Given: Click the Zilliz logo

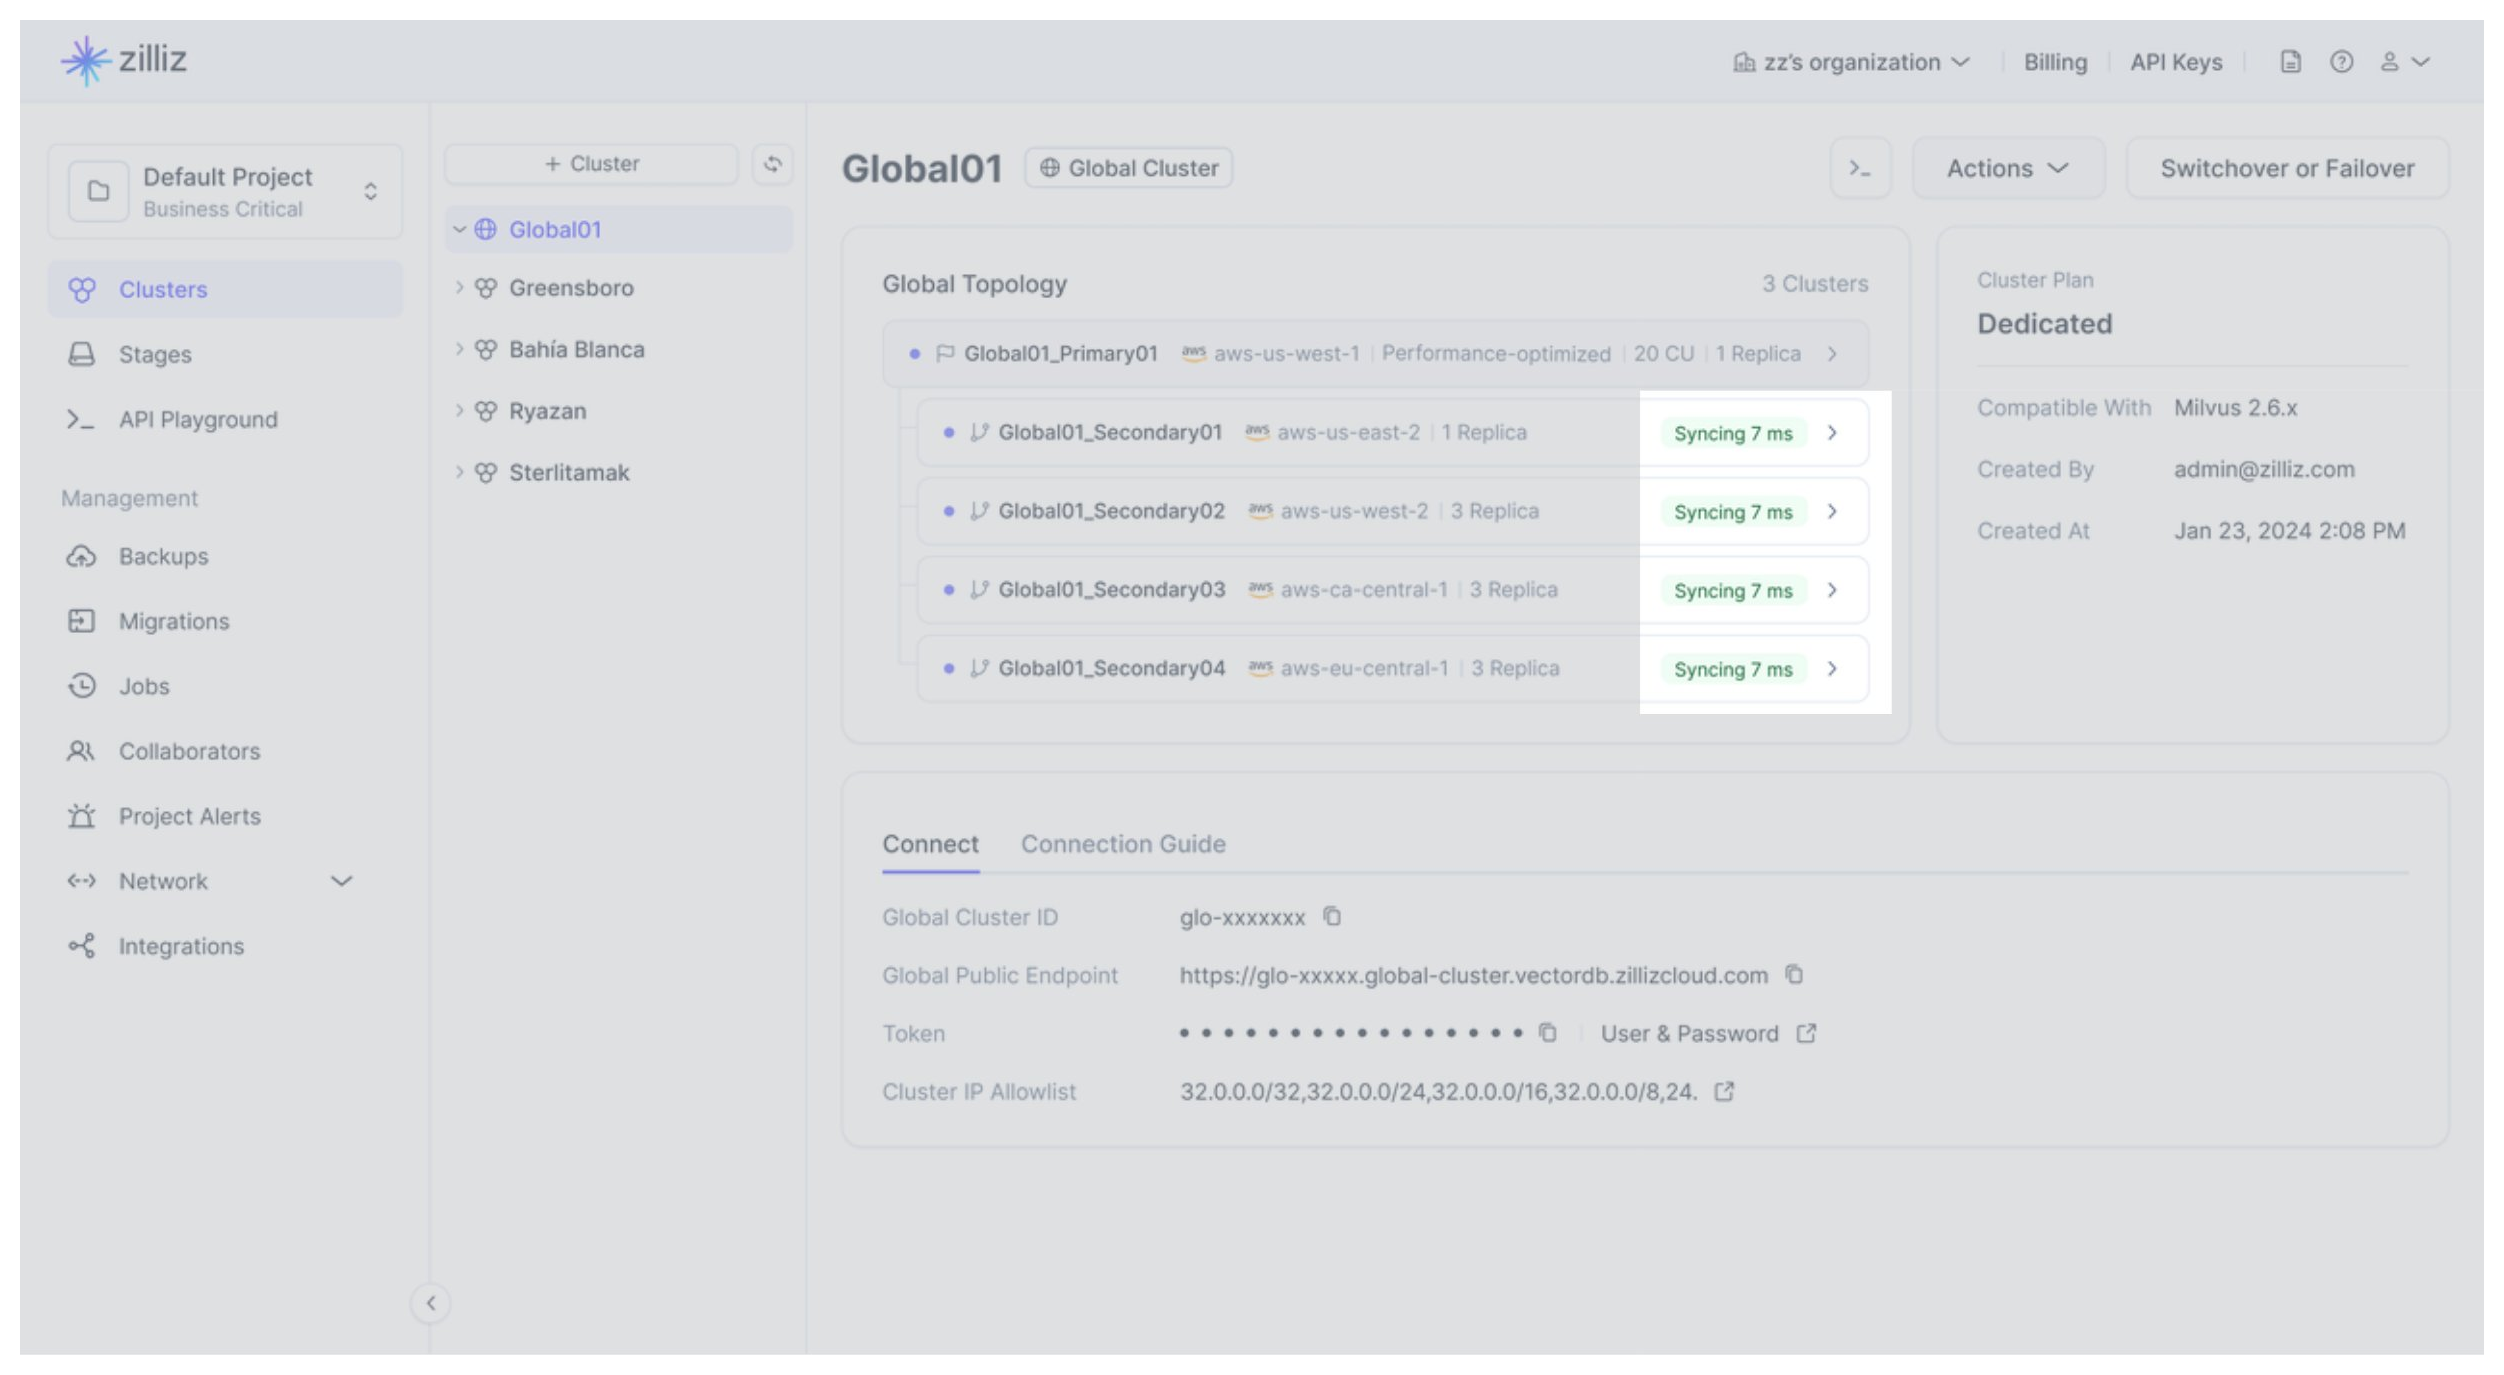Looking at the screenshot, I should (124, 60).
